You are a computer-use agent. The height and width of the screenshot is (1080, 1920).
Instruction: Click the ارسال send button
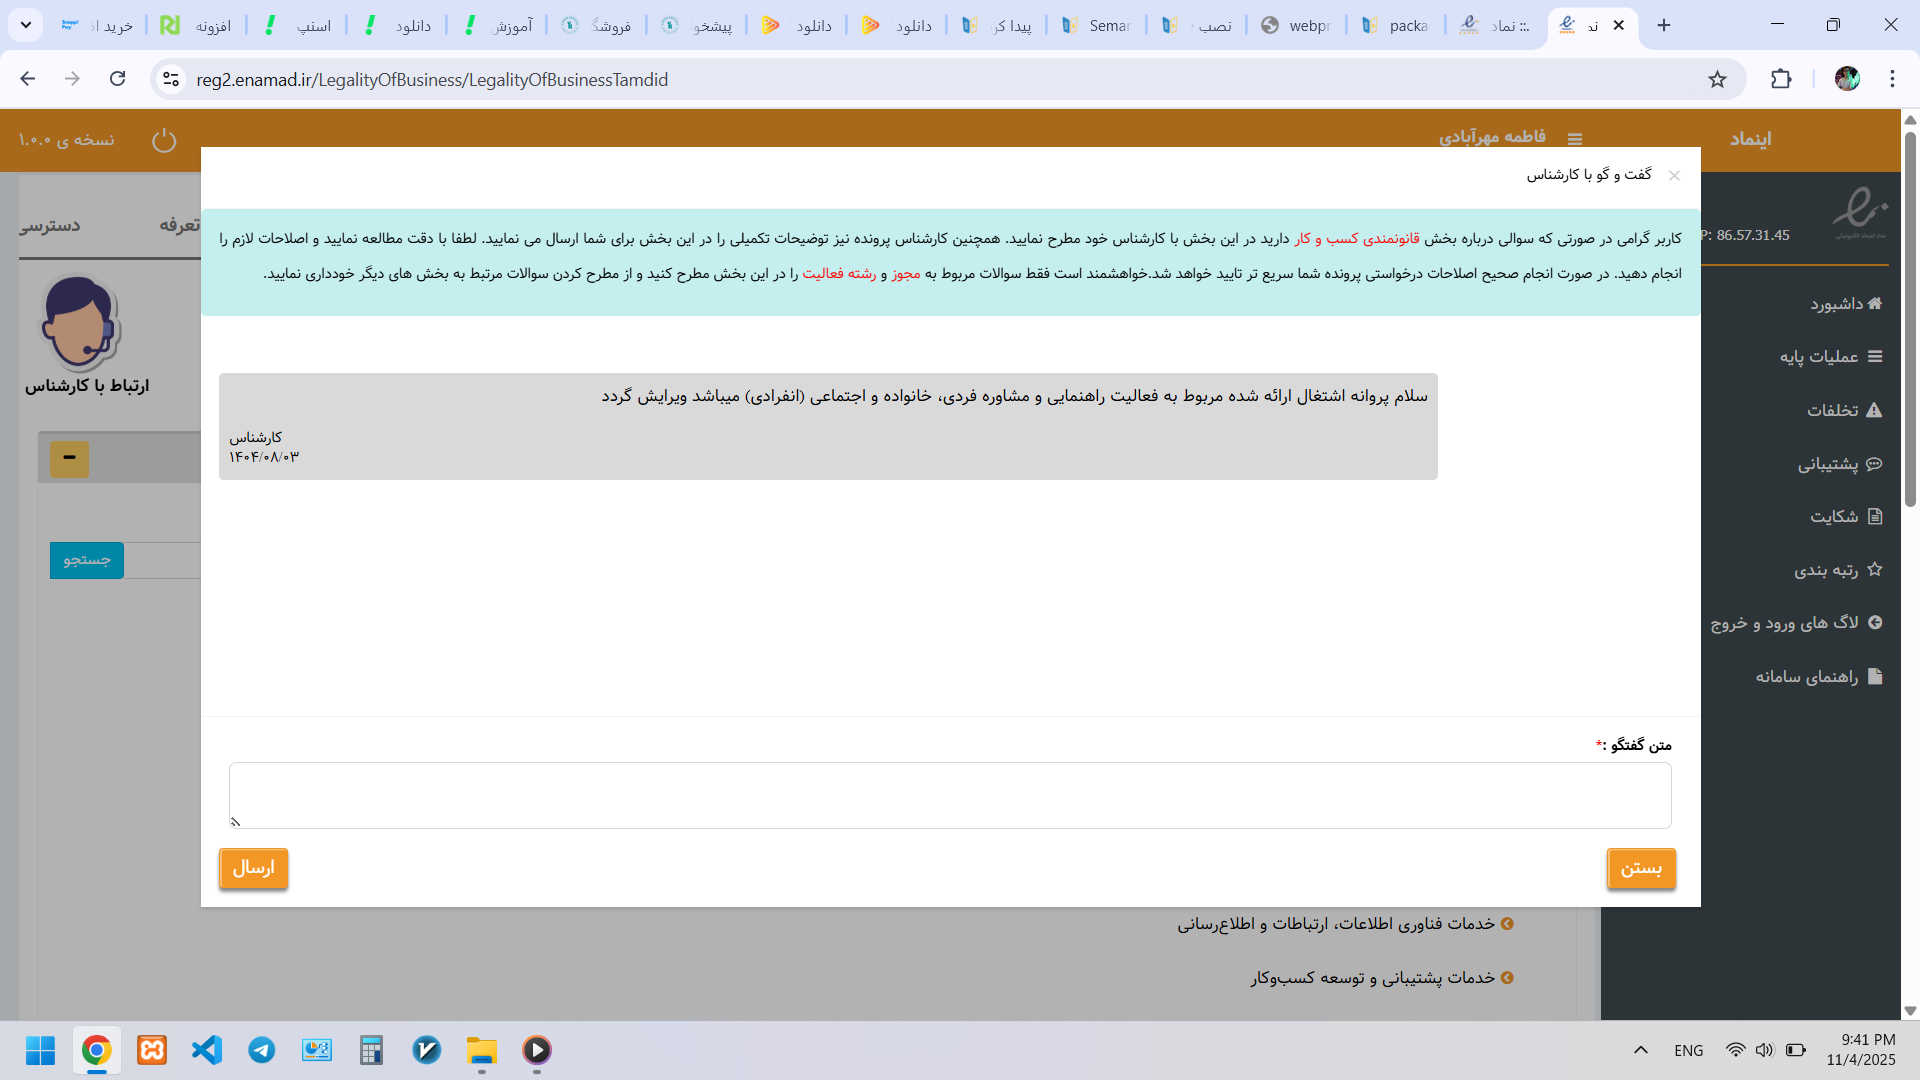[253, 868]
